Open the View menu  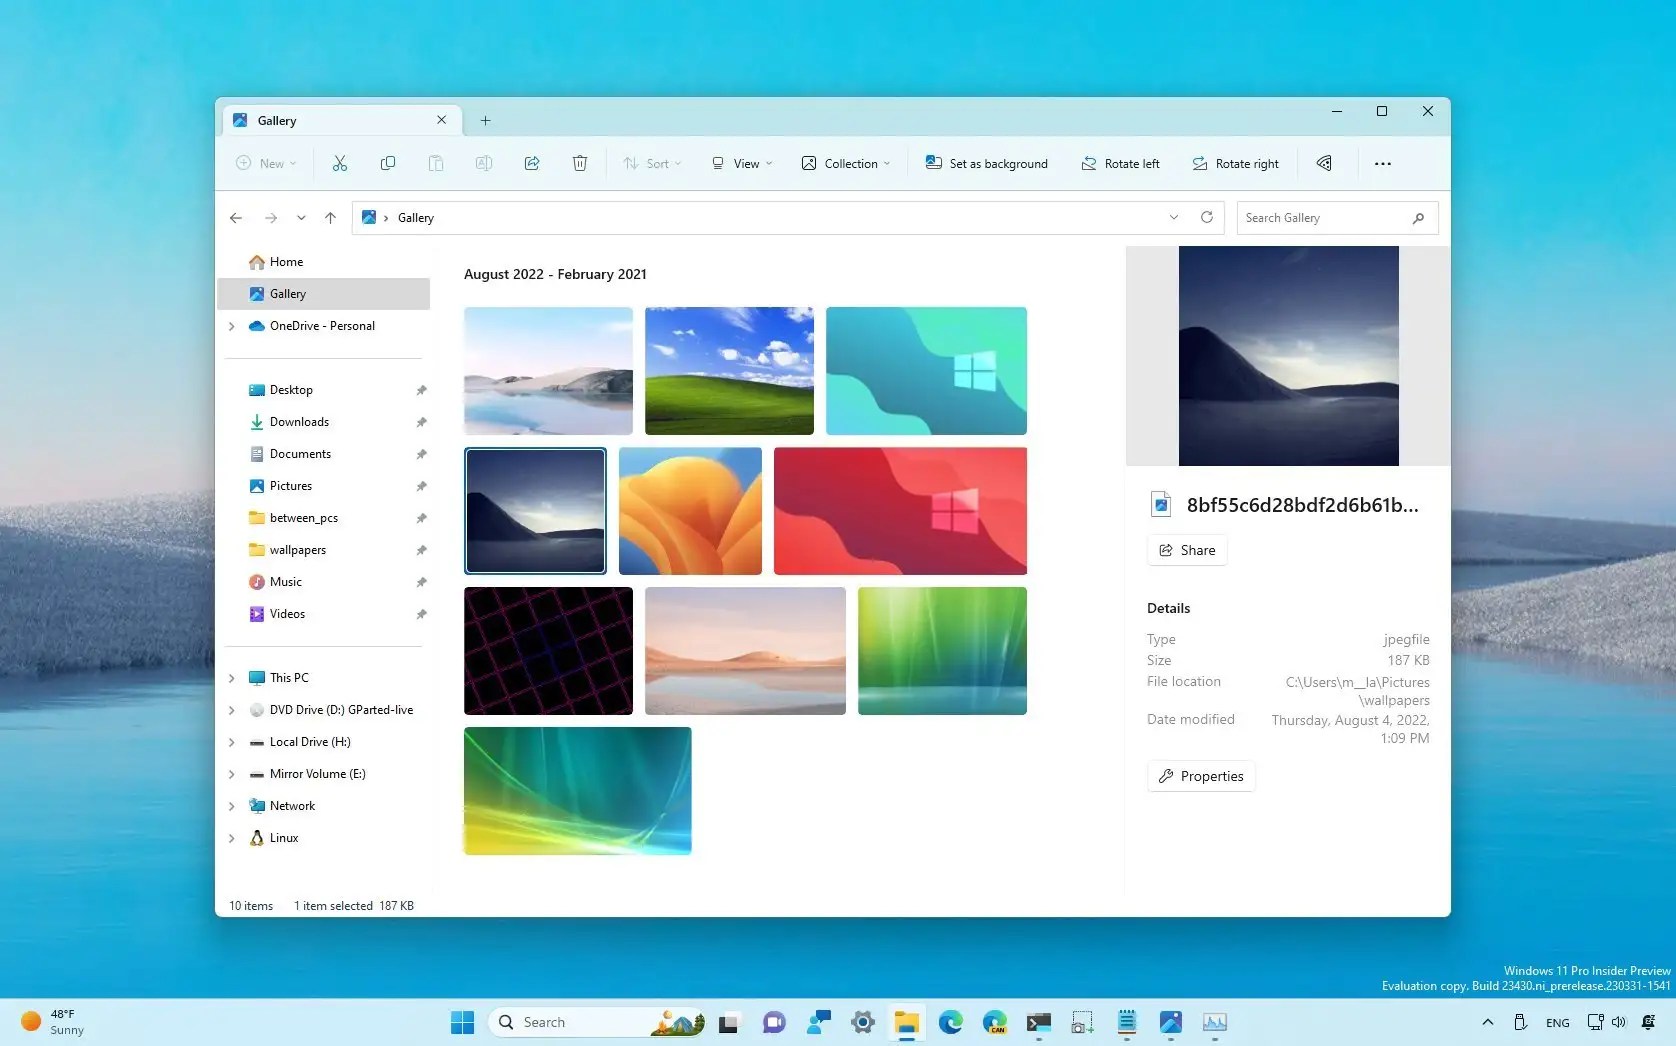(740, 163)
